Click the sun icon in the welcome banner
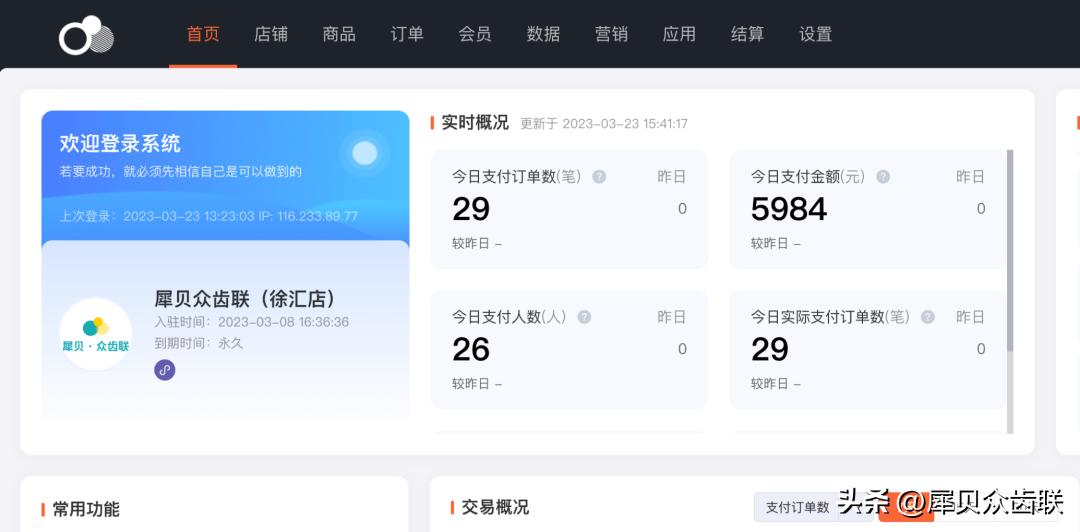Image resolution: width=1080 pixels, height=532 pixels. click(364, 153)
